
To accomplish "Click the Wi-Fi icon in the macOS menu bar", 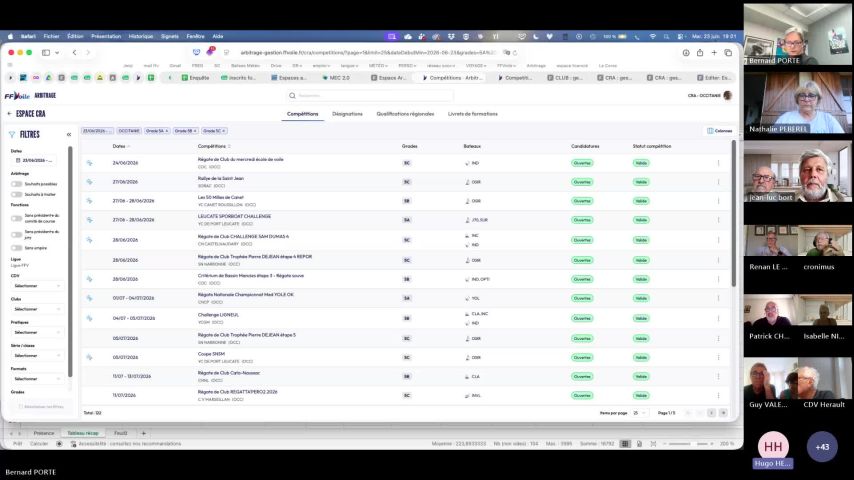I will [x=652, y=37].
